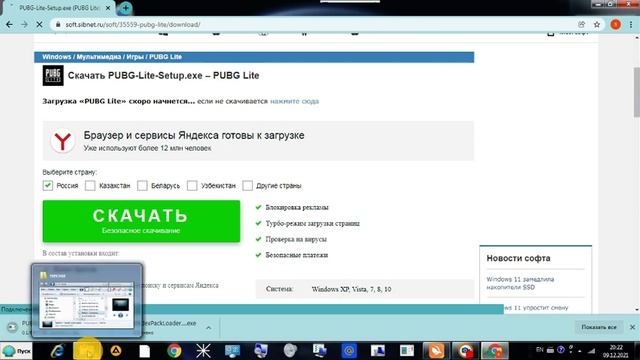The height and width of the screenshot is (360, 640).
Task: Close the PUBG-Lite-Setup.exe tab
Action: [108, 8]
